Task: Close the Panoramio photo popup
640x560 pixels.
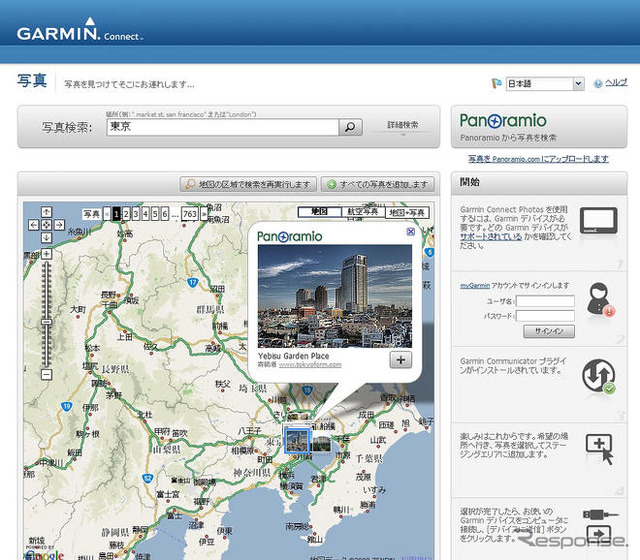Action: tap(411, 232)
